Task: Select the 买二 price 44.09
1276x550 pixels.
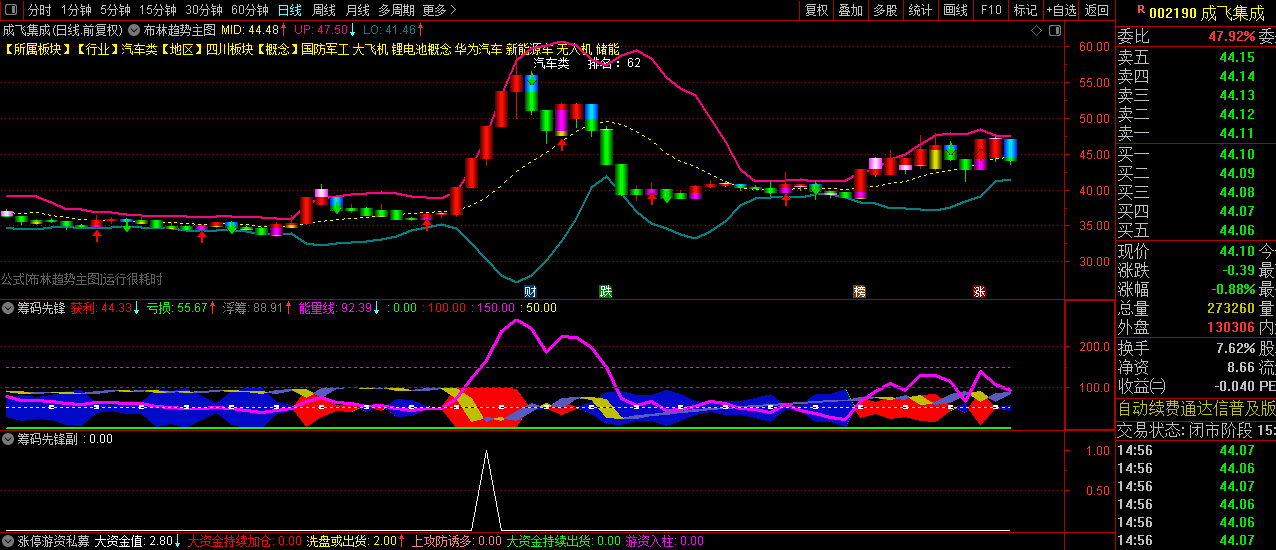Action: [x=1237, y=173]
